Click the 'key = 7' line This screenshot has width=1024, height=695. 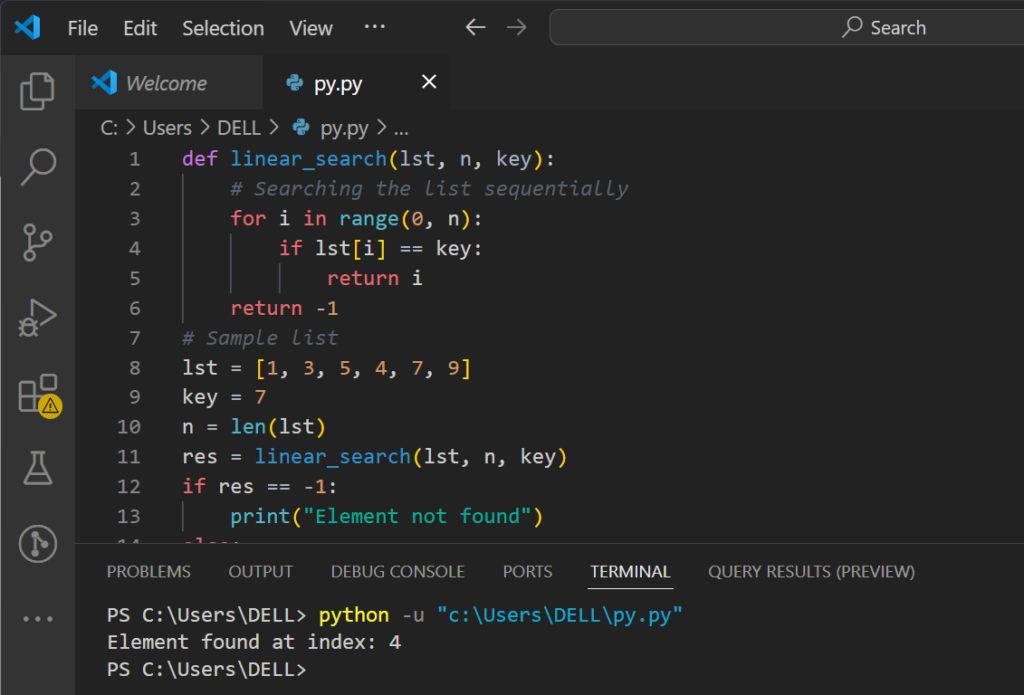pyautogui.click(x=224, y=397)
